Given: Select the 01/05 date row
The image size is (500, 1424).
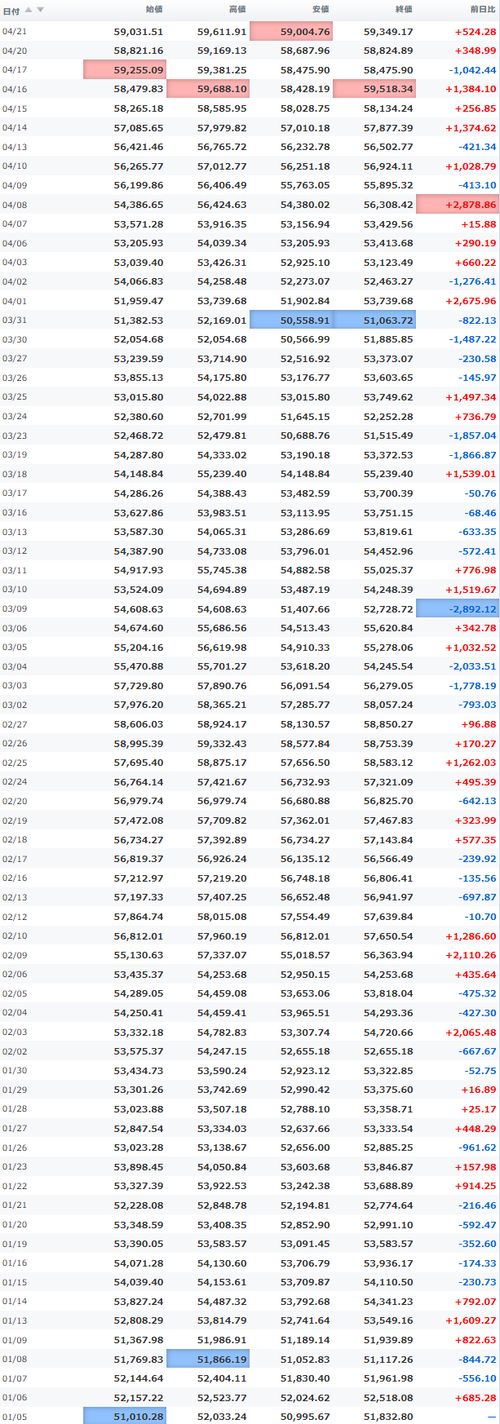Looking at the screenshot, I should pos(250,1415).
